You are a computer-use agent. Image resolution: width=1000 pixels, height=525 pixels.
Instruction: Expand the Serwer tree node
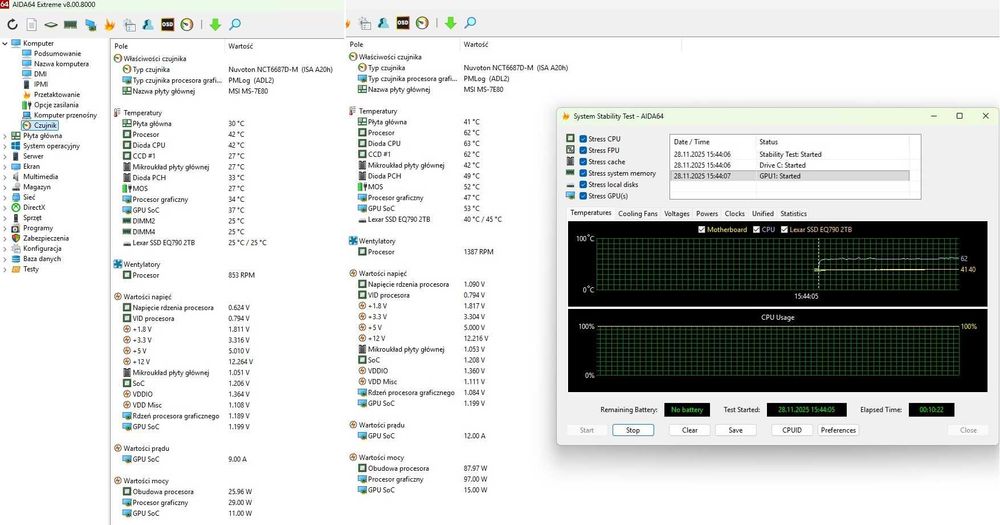click(x=5, y=156)
